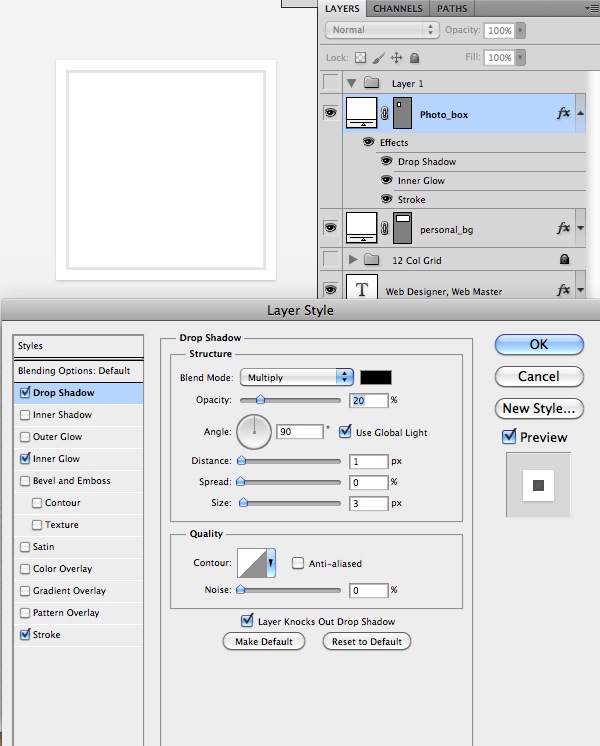Viewport: 600px width, 746px height.
Task: Enable Outer Glow style checkbox
Action: click(x=25, y=437)
